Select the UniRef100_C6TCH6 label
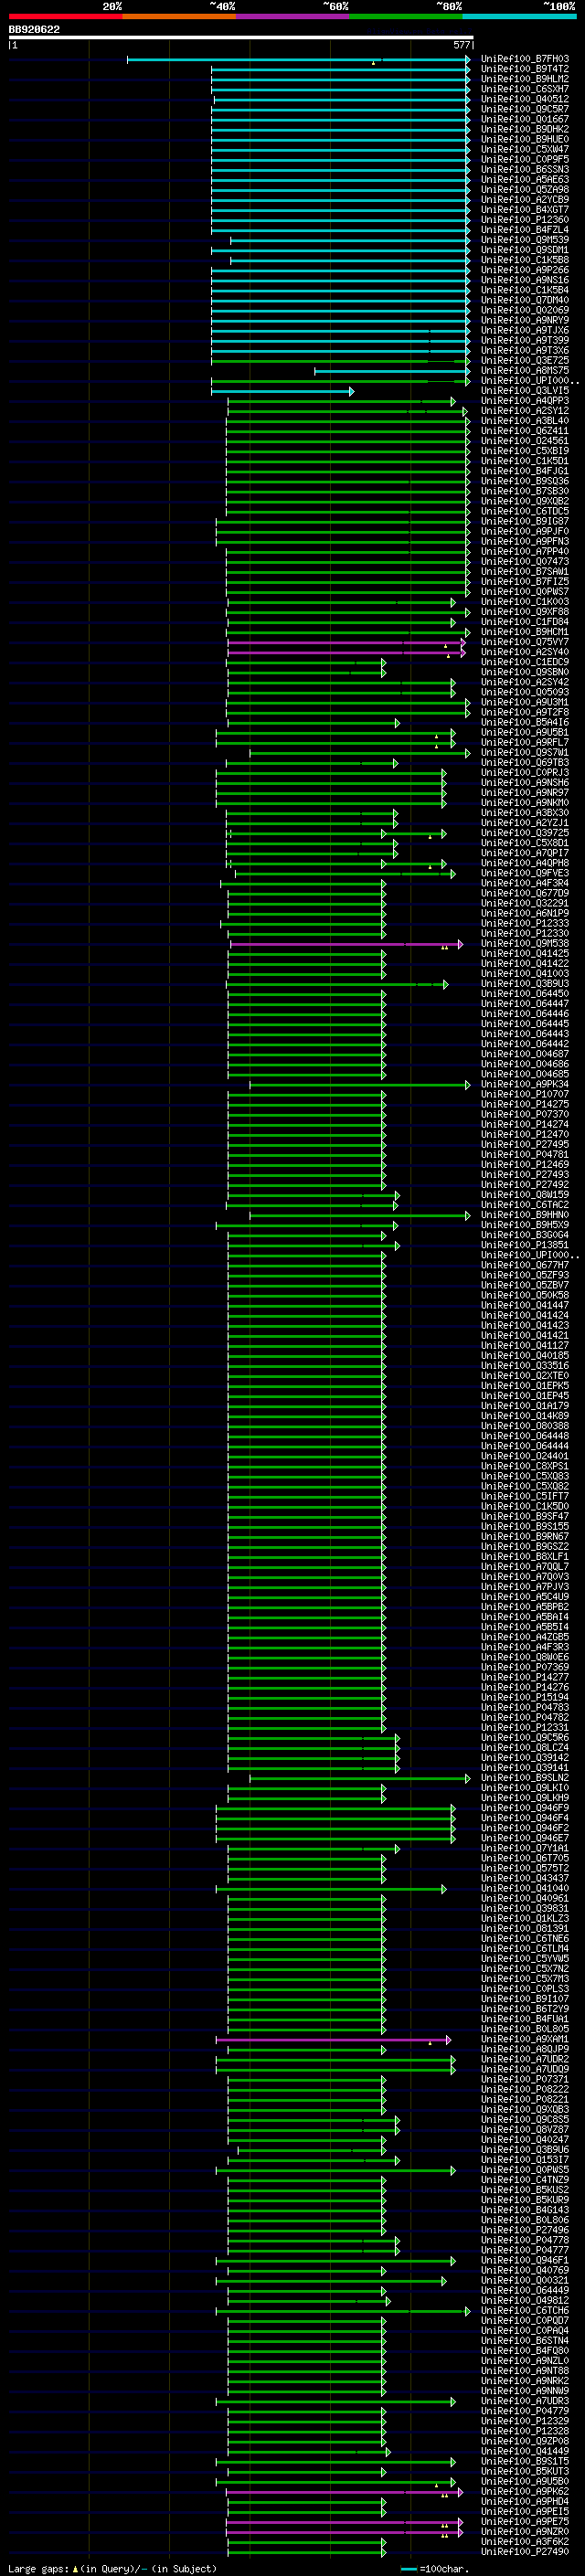The height and width of the screenshot is (2576, 585). 525,2311
